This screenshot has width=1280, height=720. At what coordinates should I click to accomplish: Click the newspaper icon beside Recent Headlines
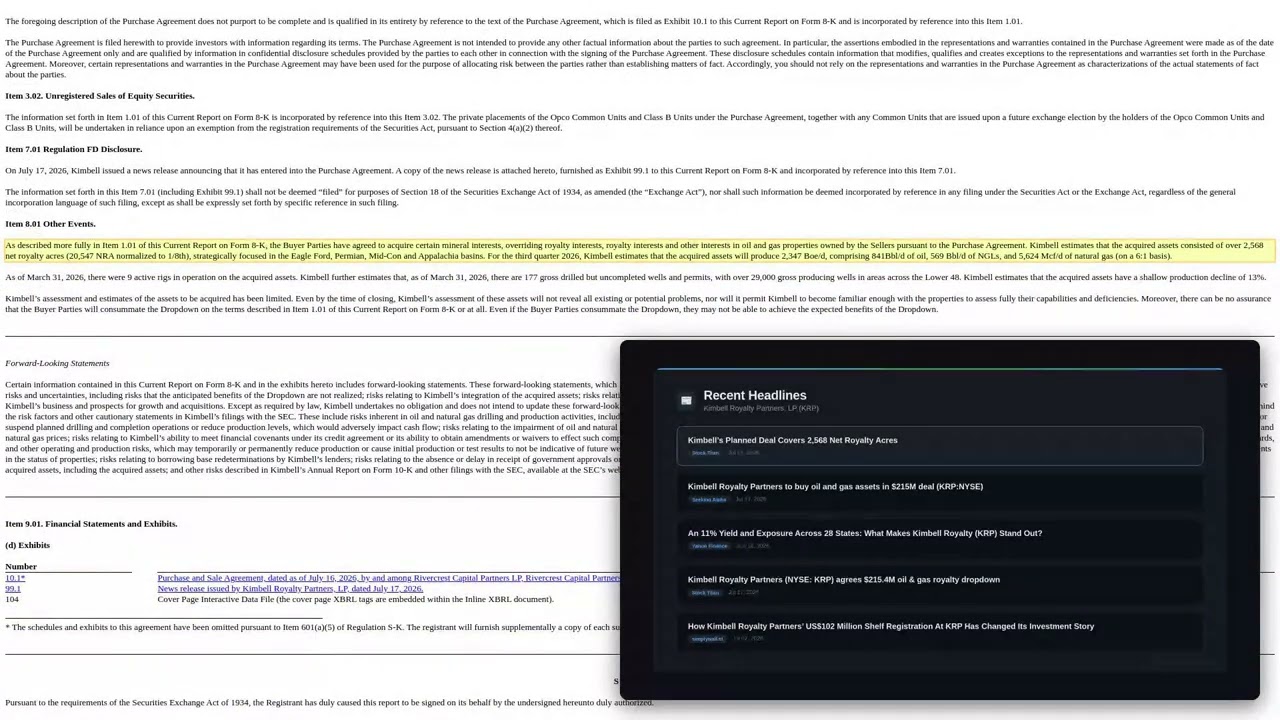coord(686,400)
